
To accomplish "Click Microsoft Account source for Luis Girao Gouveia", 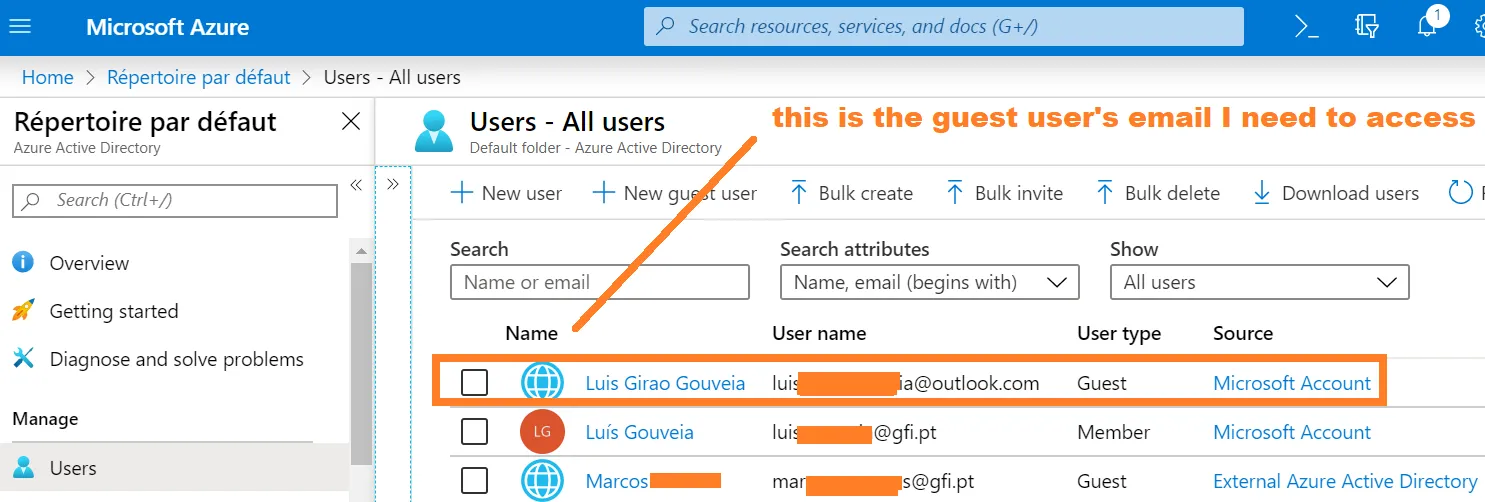I will [x=1292, y=383].
